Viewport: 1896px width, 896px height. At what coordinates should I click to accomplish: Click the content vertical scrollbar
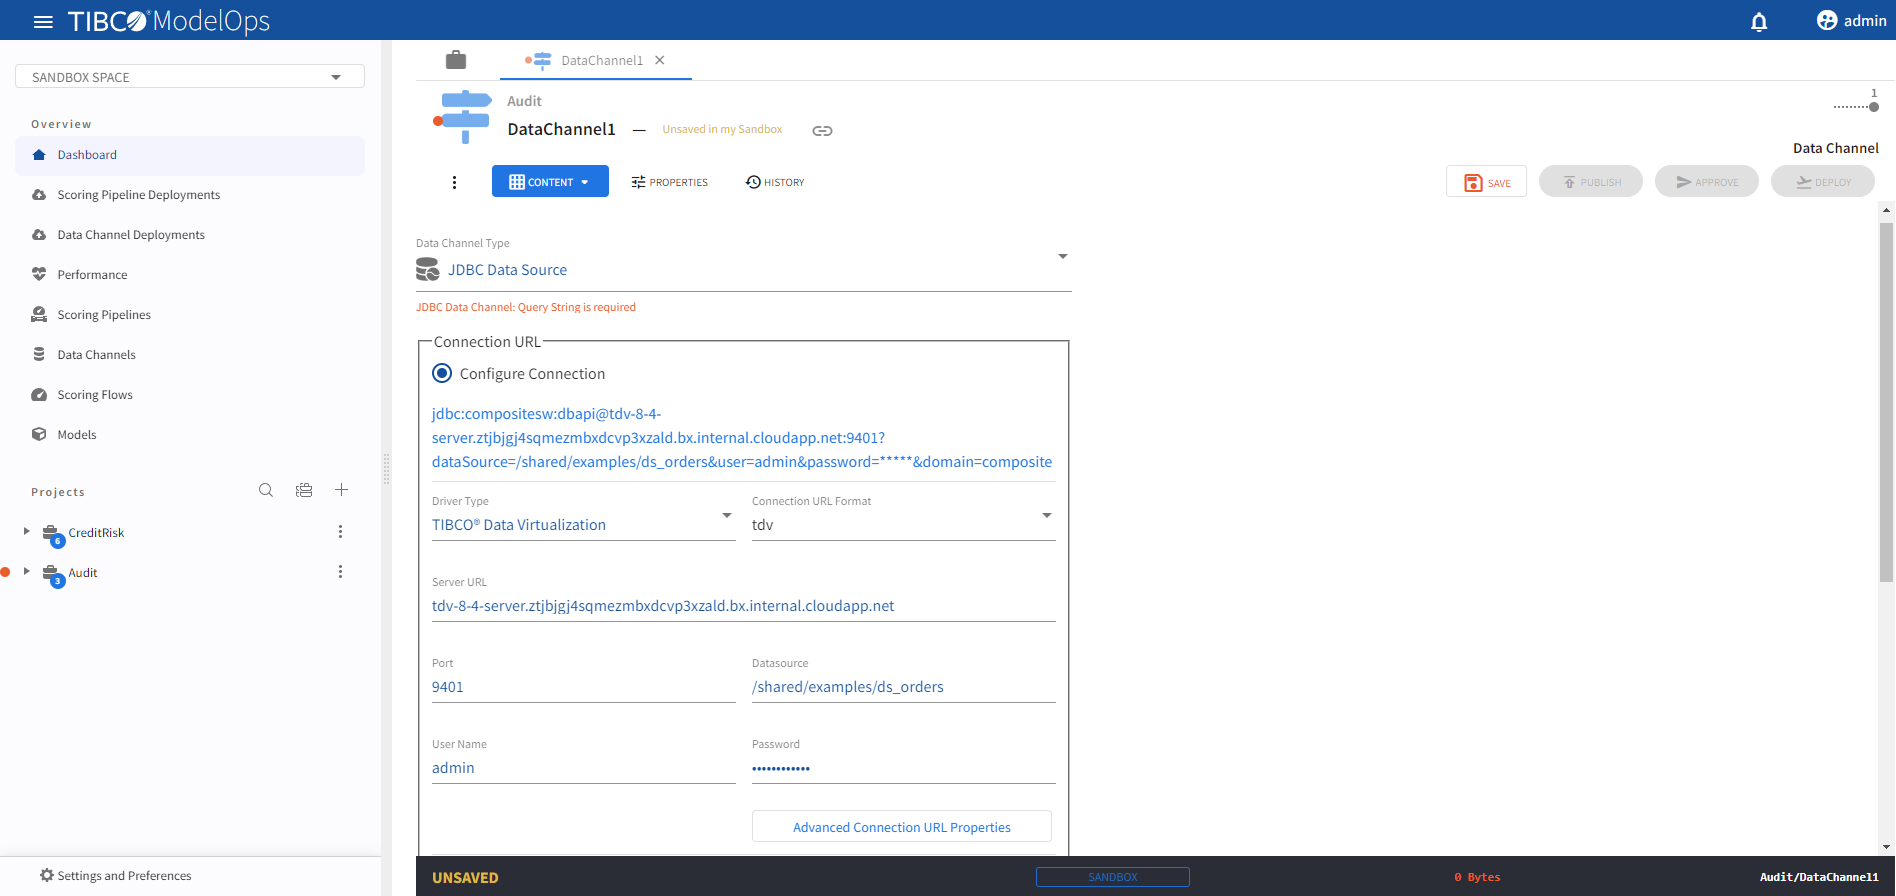coord(1886,400)
